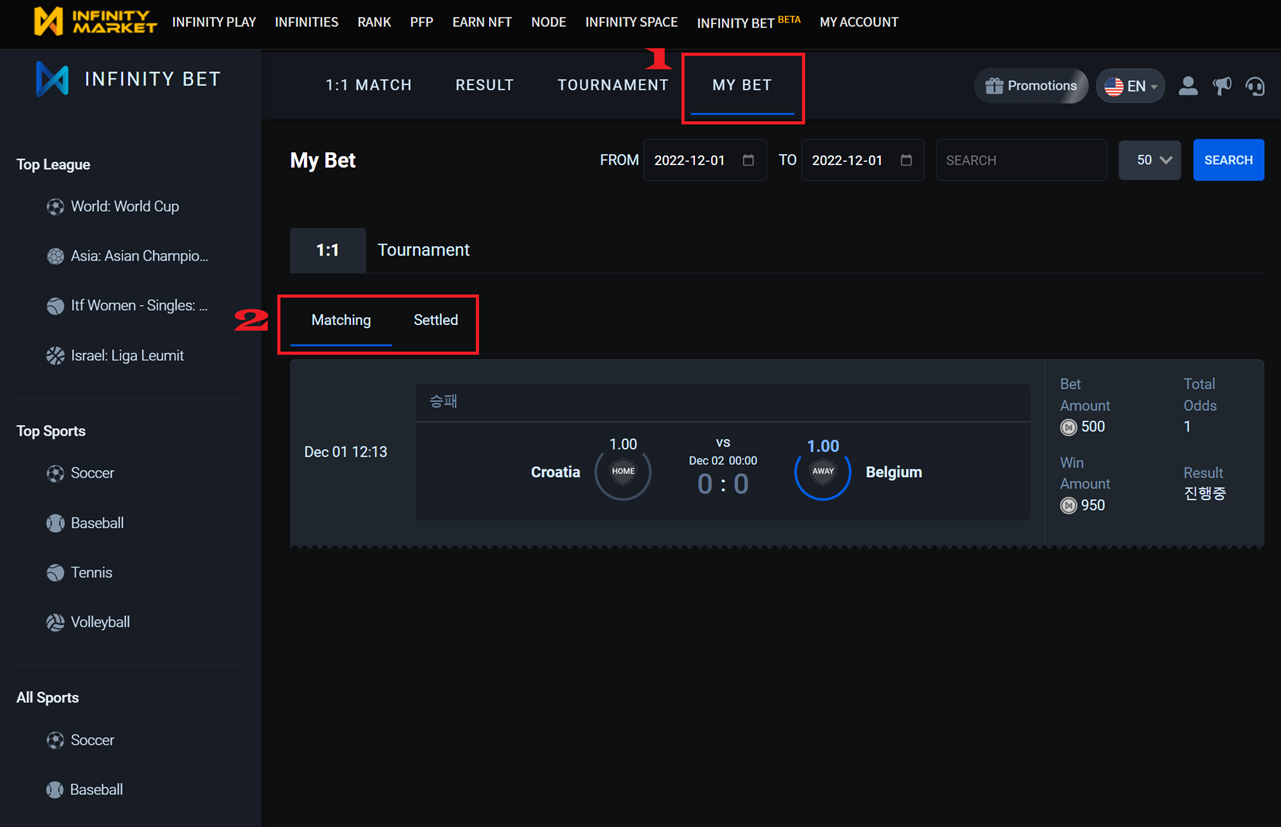This screenshot has width=1281, height=827.
Task: Open the FROM date calendar picker
Action: [748, 160]
